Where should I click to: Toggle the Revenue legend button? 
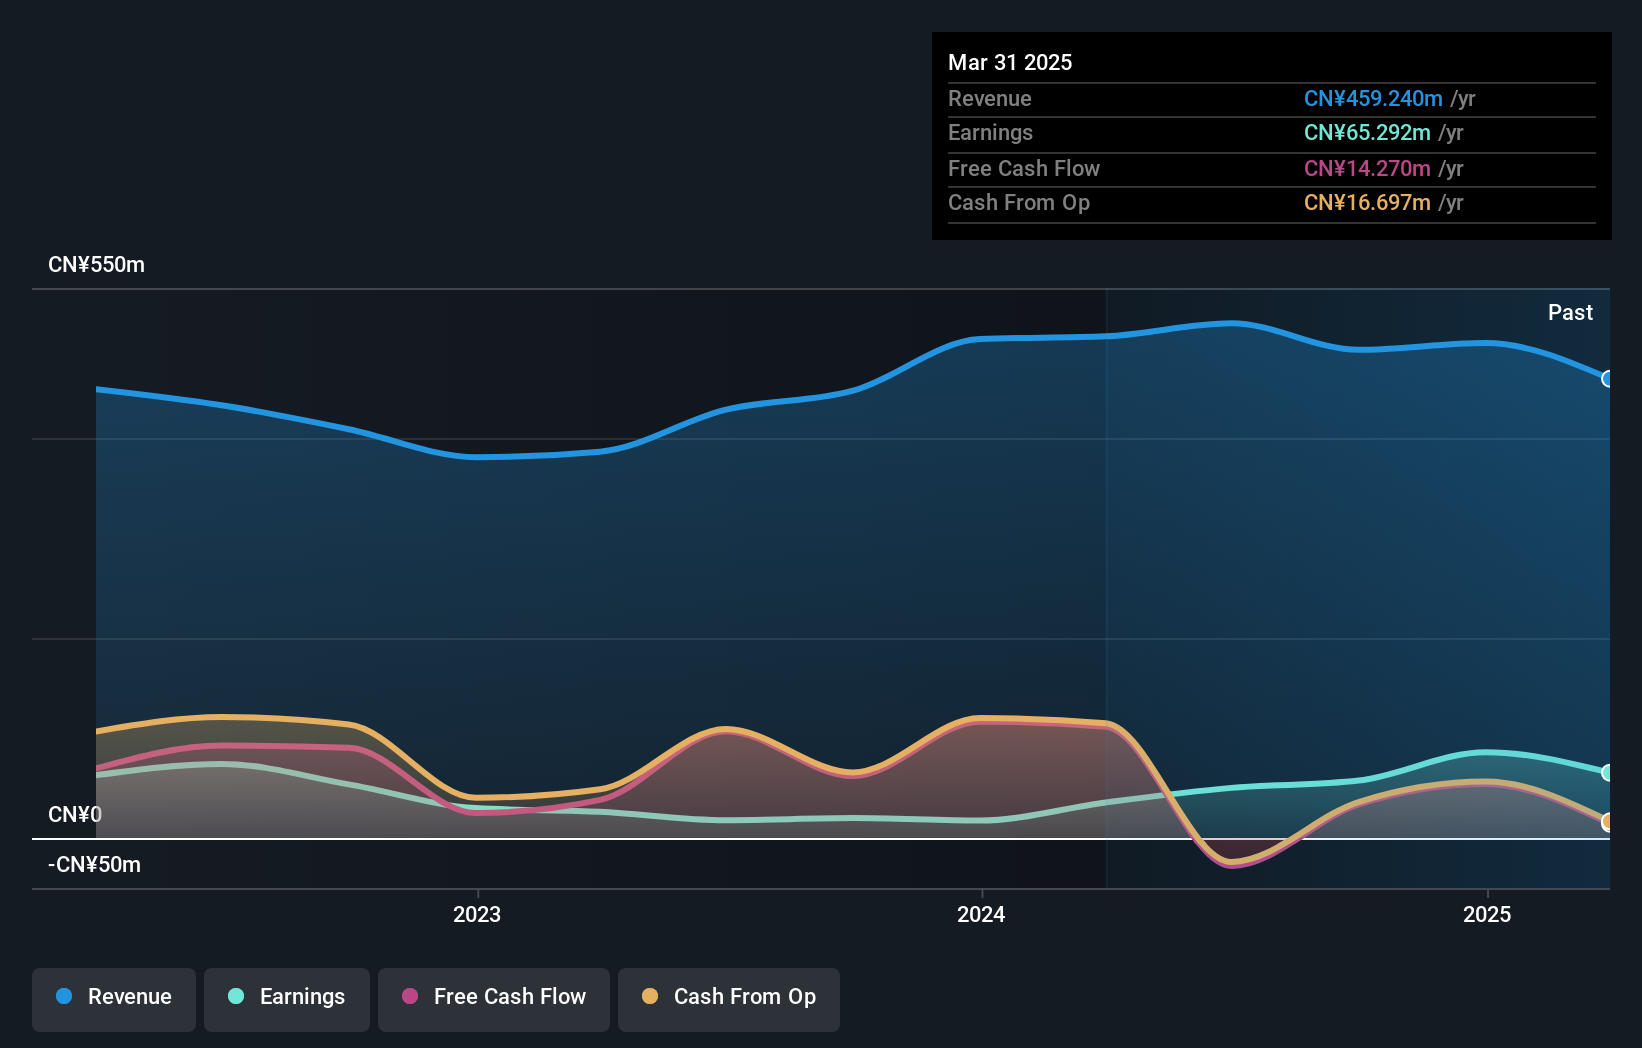114,999
